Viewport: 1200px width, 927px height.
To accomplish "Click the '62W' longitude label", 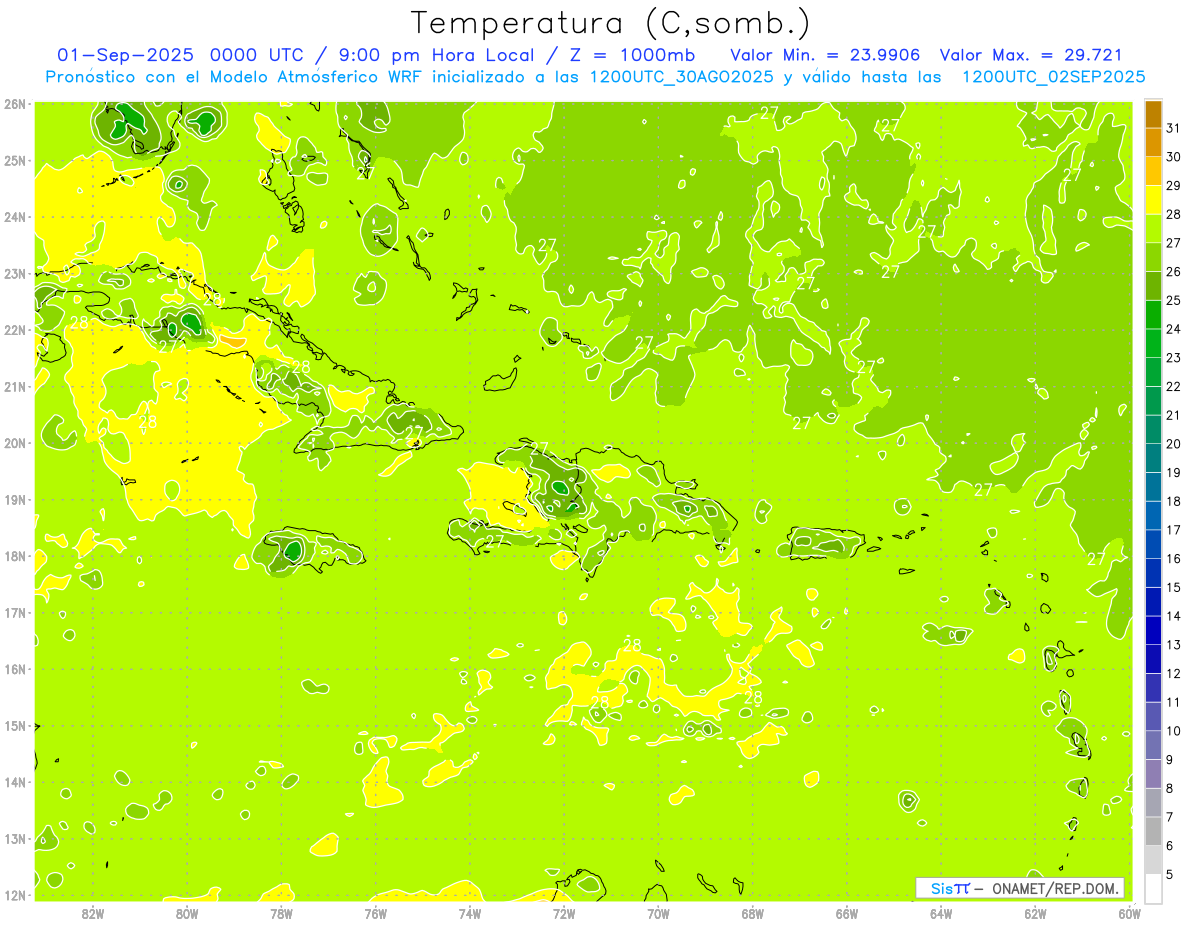I will 1035,913.
